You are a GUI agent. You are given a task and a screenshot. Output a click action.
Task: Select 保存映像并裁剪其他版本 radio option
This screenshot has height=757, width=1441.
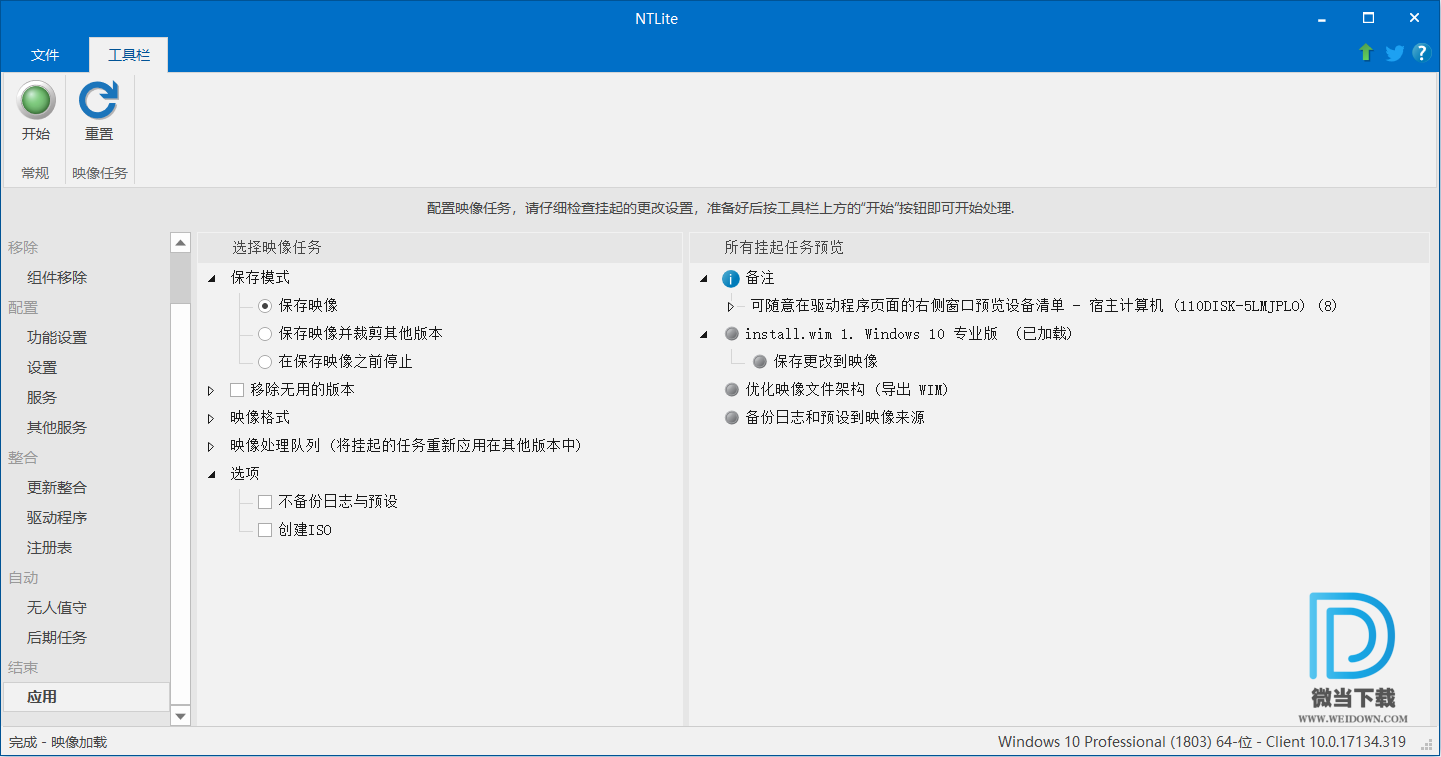coord(265,334)
